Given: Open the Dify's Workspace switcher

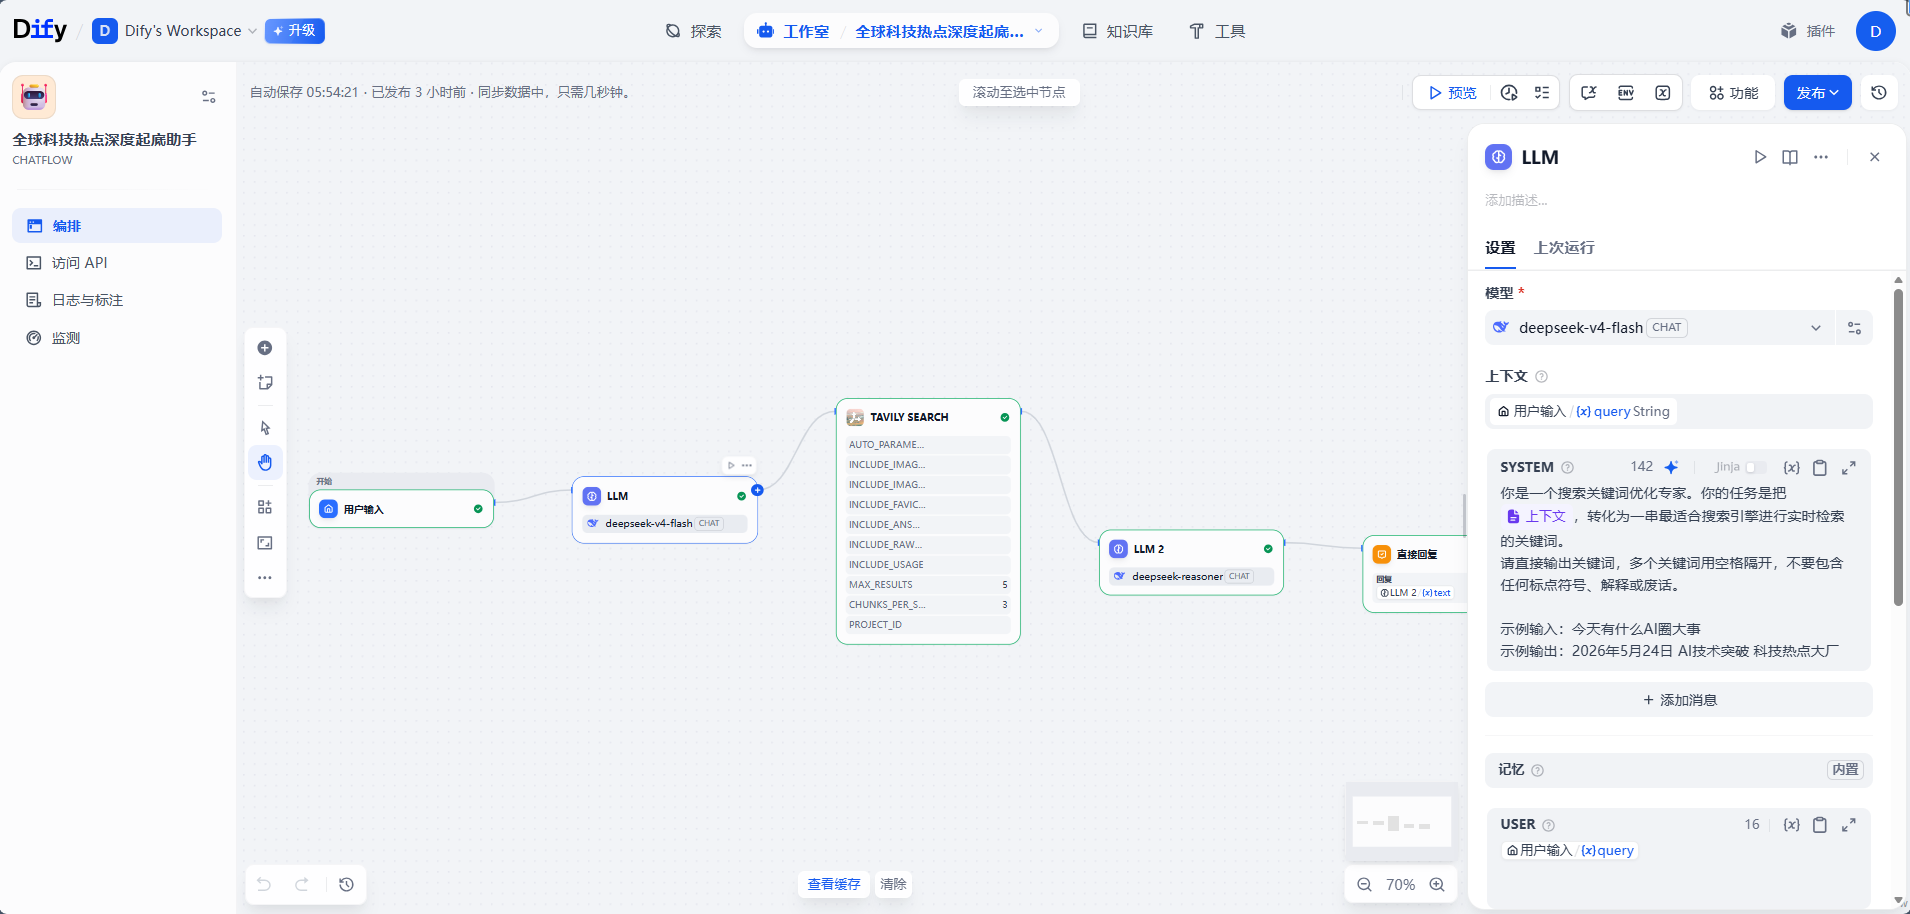Looking at the screenshot, I should pos(175,31).
